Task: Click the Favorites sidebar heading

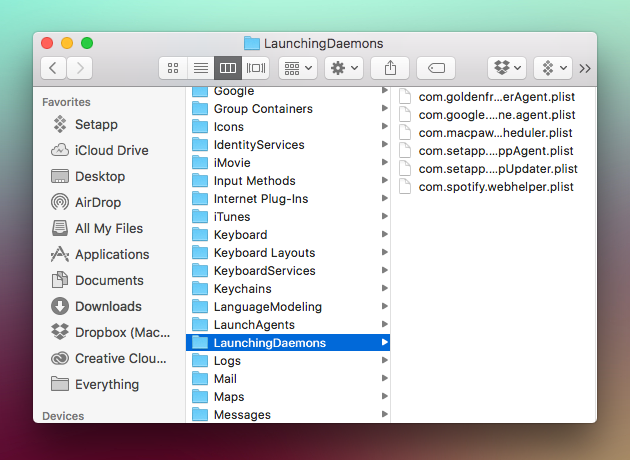Action: pyautogui.click(x=66, y=102)
